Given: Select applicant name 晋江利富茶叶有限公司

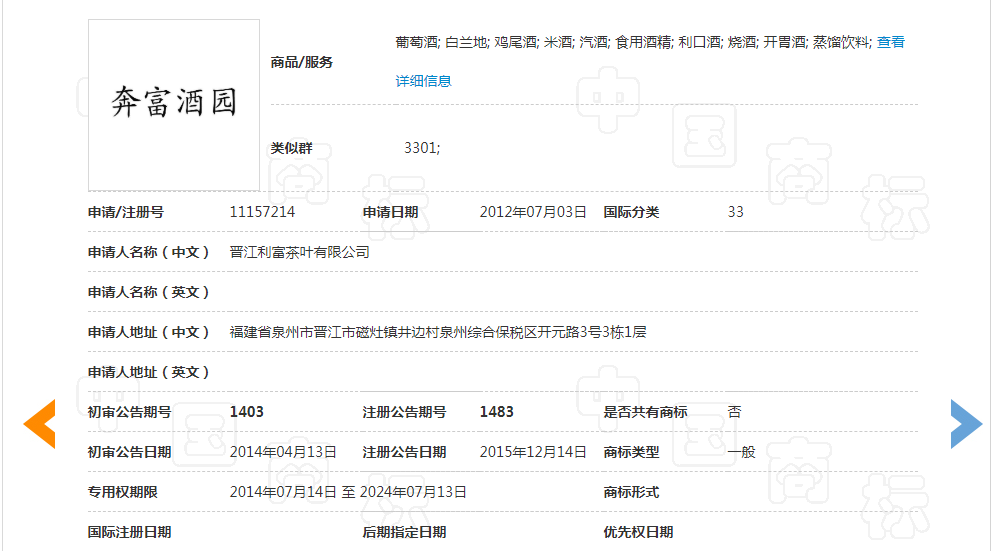Looking at the screenshot, I should coord(299,252).
